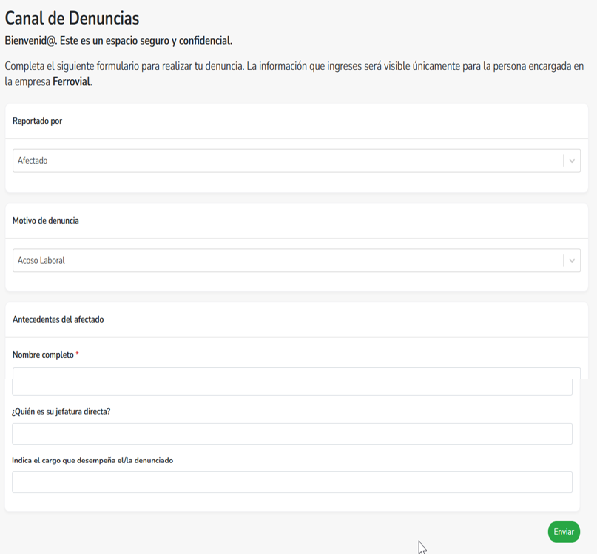
Task: Focus the cargo del denunciado text field
Action: tap(292, 482)
